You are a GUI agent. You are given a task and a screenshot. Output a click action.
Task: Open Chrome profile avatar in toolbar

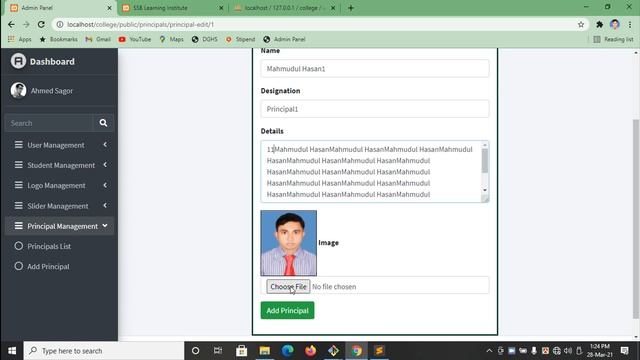click(615, 24)
